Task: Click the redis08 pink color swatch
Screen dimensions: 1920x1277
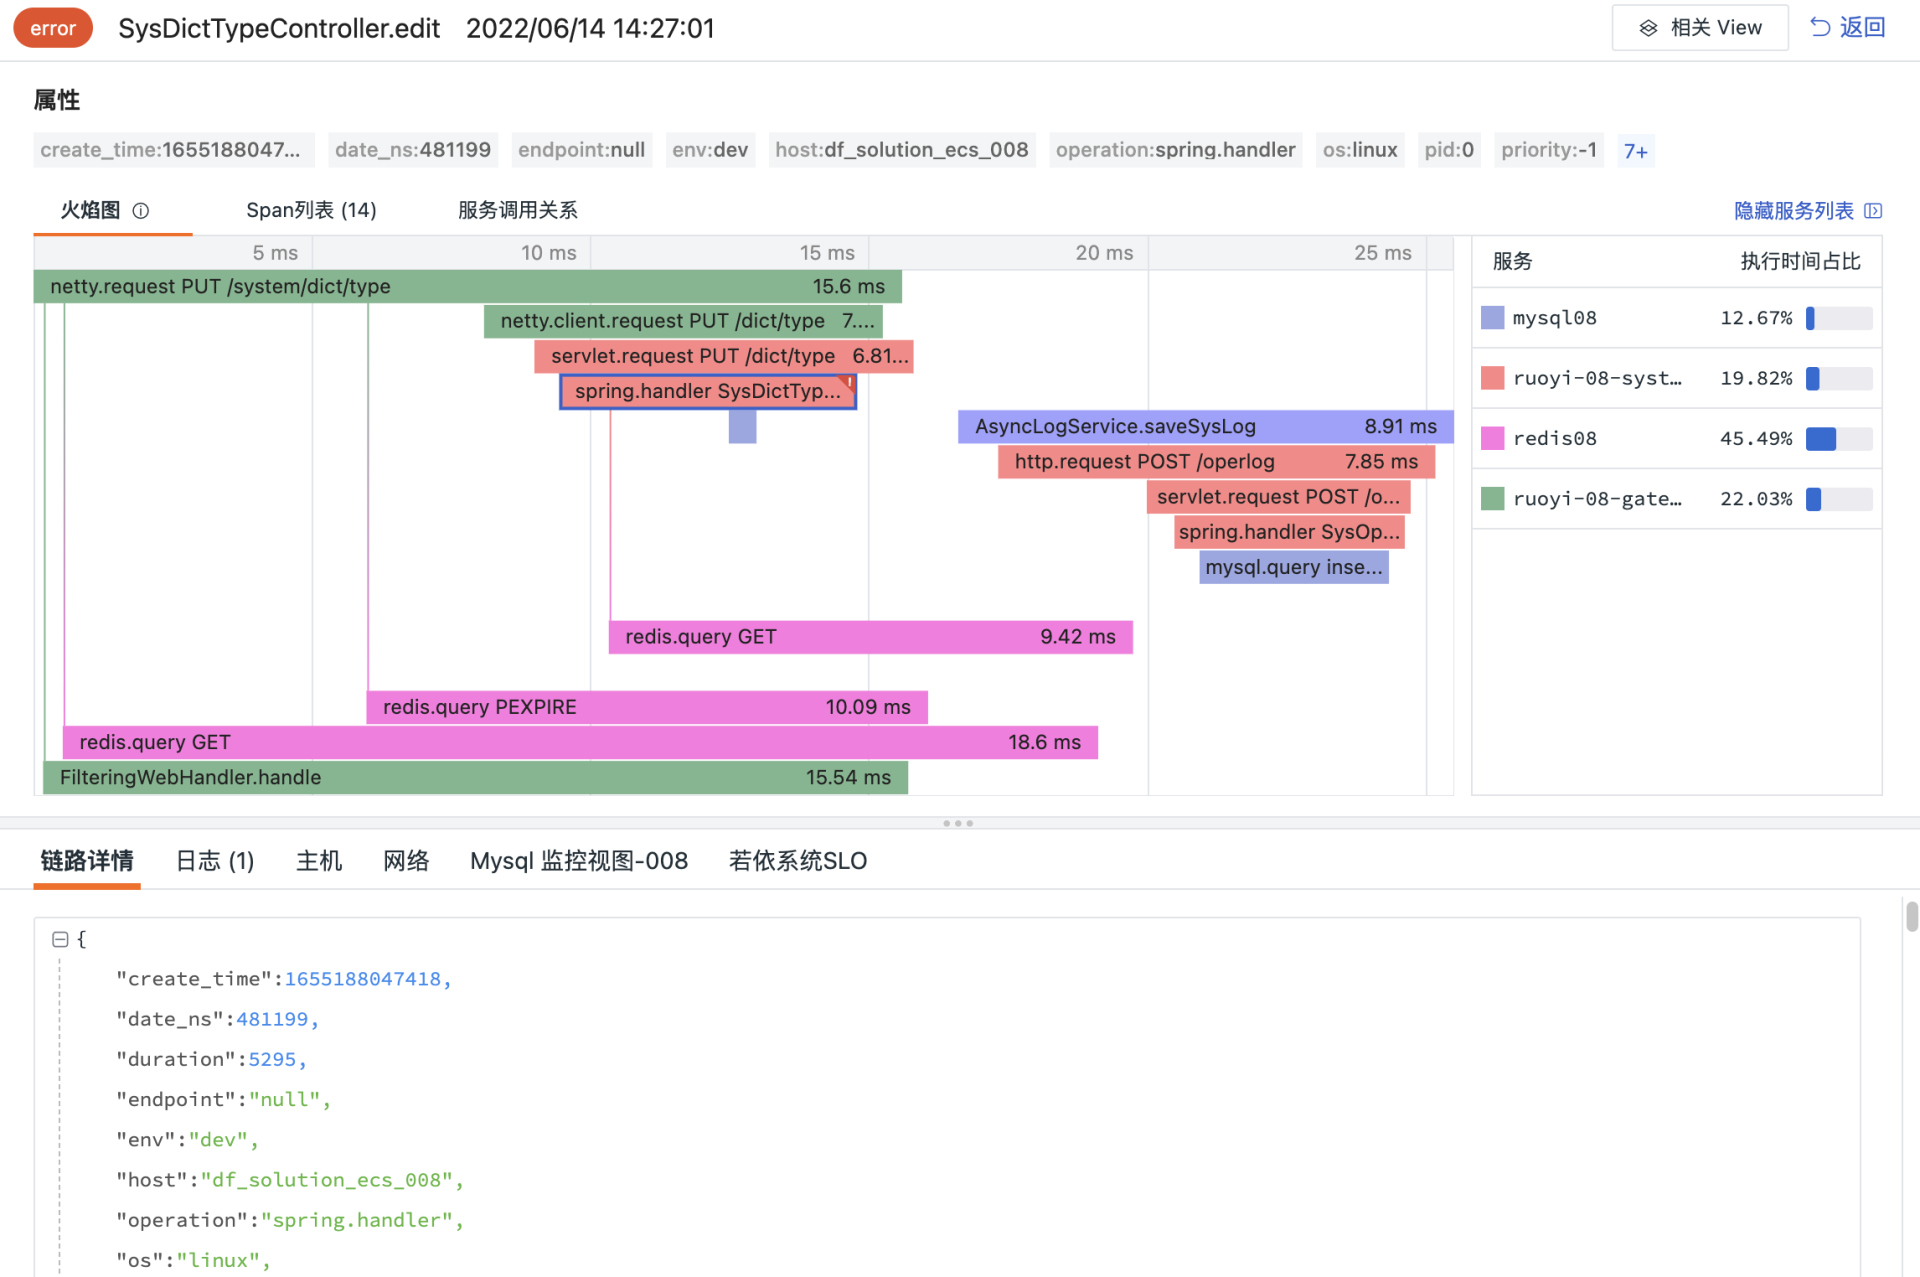Action: coord(1492,438)
